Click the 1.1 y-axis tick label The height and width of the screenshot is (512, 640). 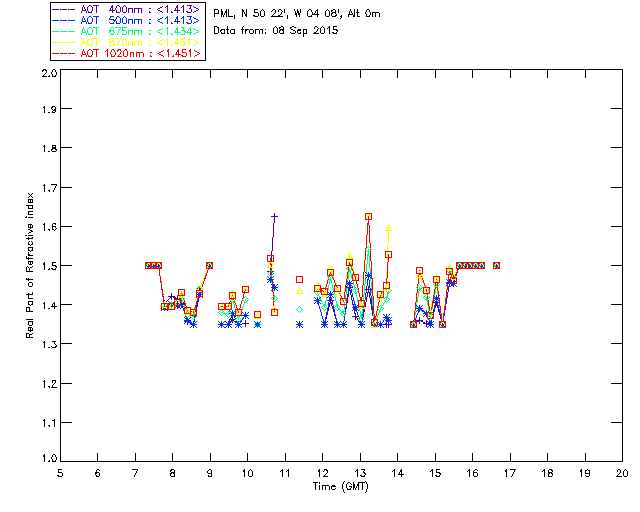pyautogui.click(x=49, y=423)
